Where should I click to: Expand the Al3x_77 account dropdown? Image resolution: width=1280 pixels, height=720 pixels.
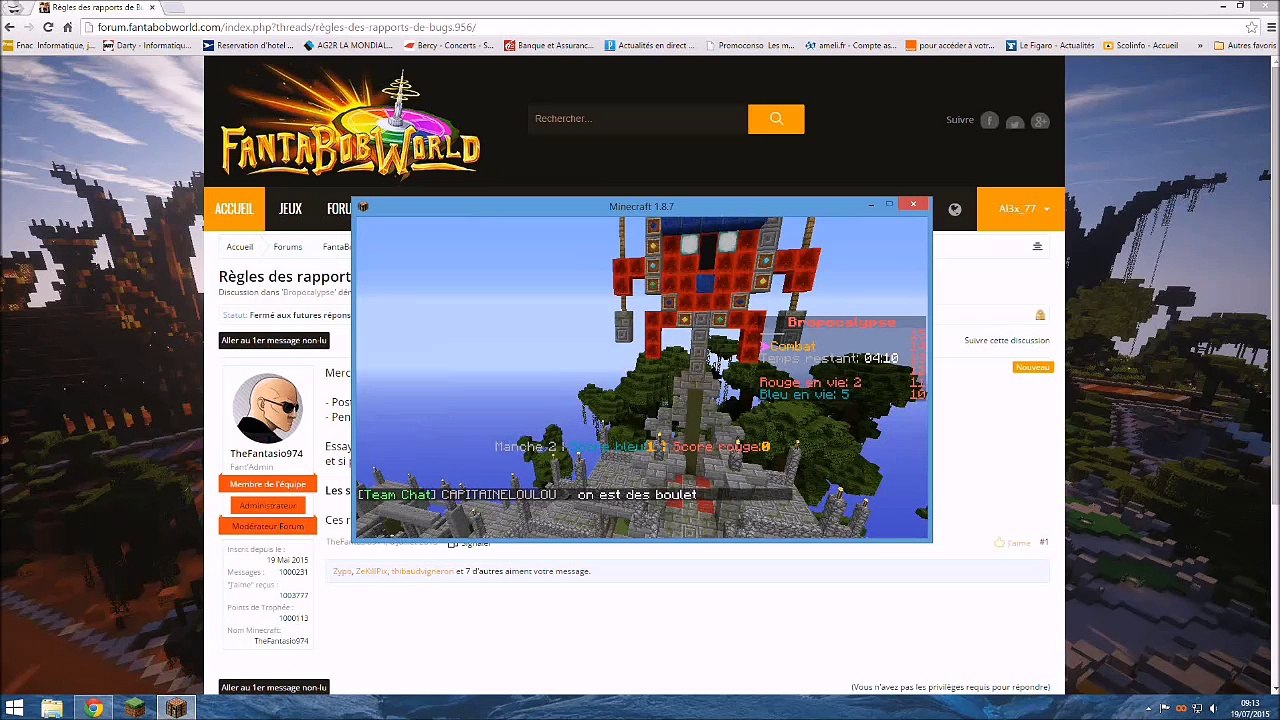(1021, 209)
